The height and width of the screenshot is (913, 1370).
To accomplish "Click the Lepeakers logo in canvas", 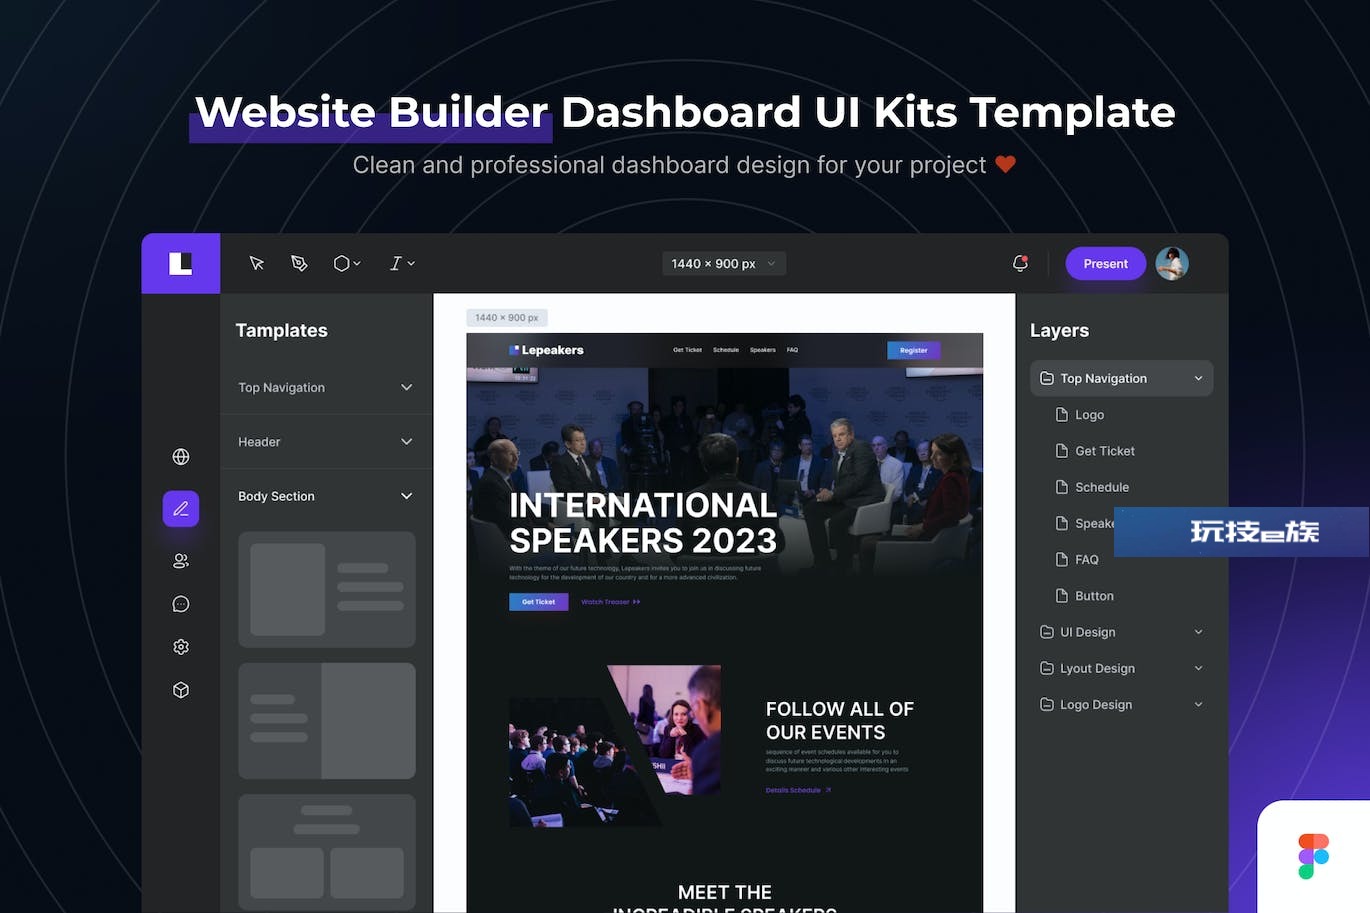I will pyautogui.click(x=546, y=350).
